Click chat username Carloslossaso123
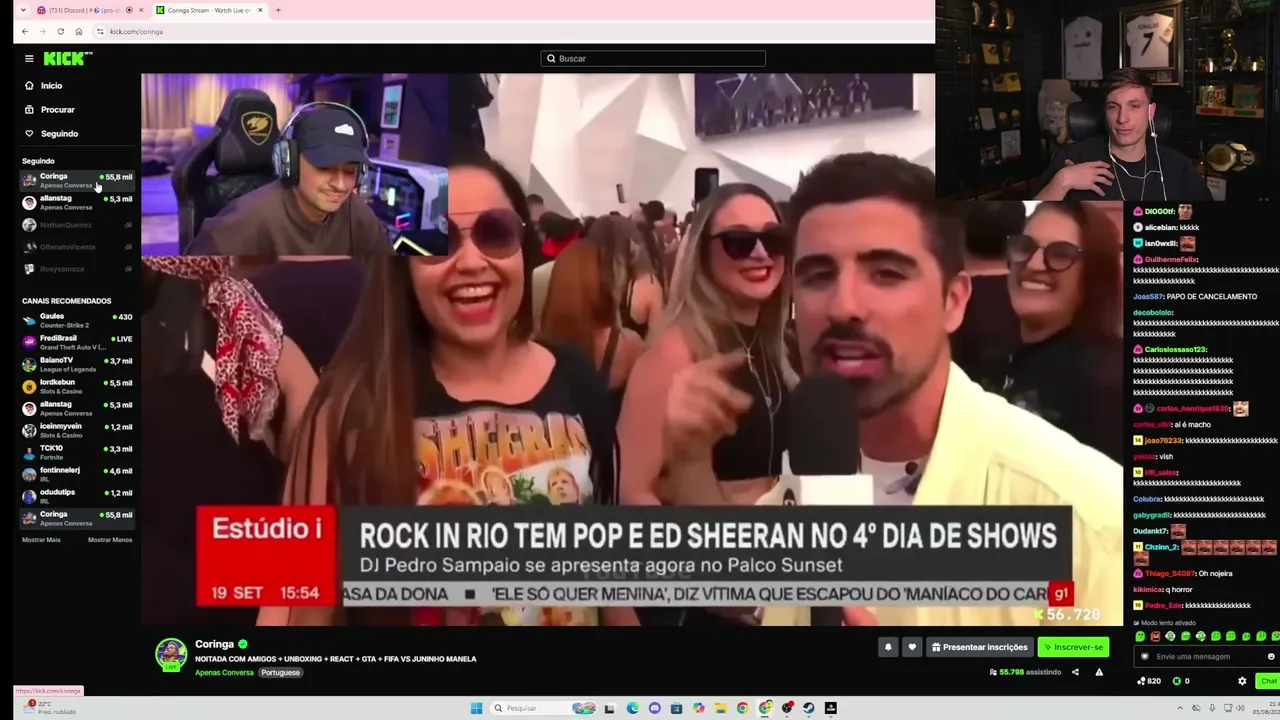 (x=1175, y=349)
